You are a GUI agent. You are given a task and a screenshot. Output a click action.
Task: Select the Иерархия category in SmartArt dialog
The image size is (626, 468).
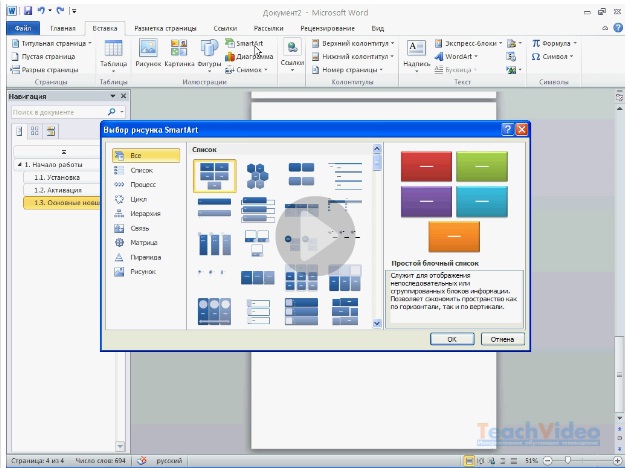pos(146,214)
